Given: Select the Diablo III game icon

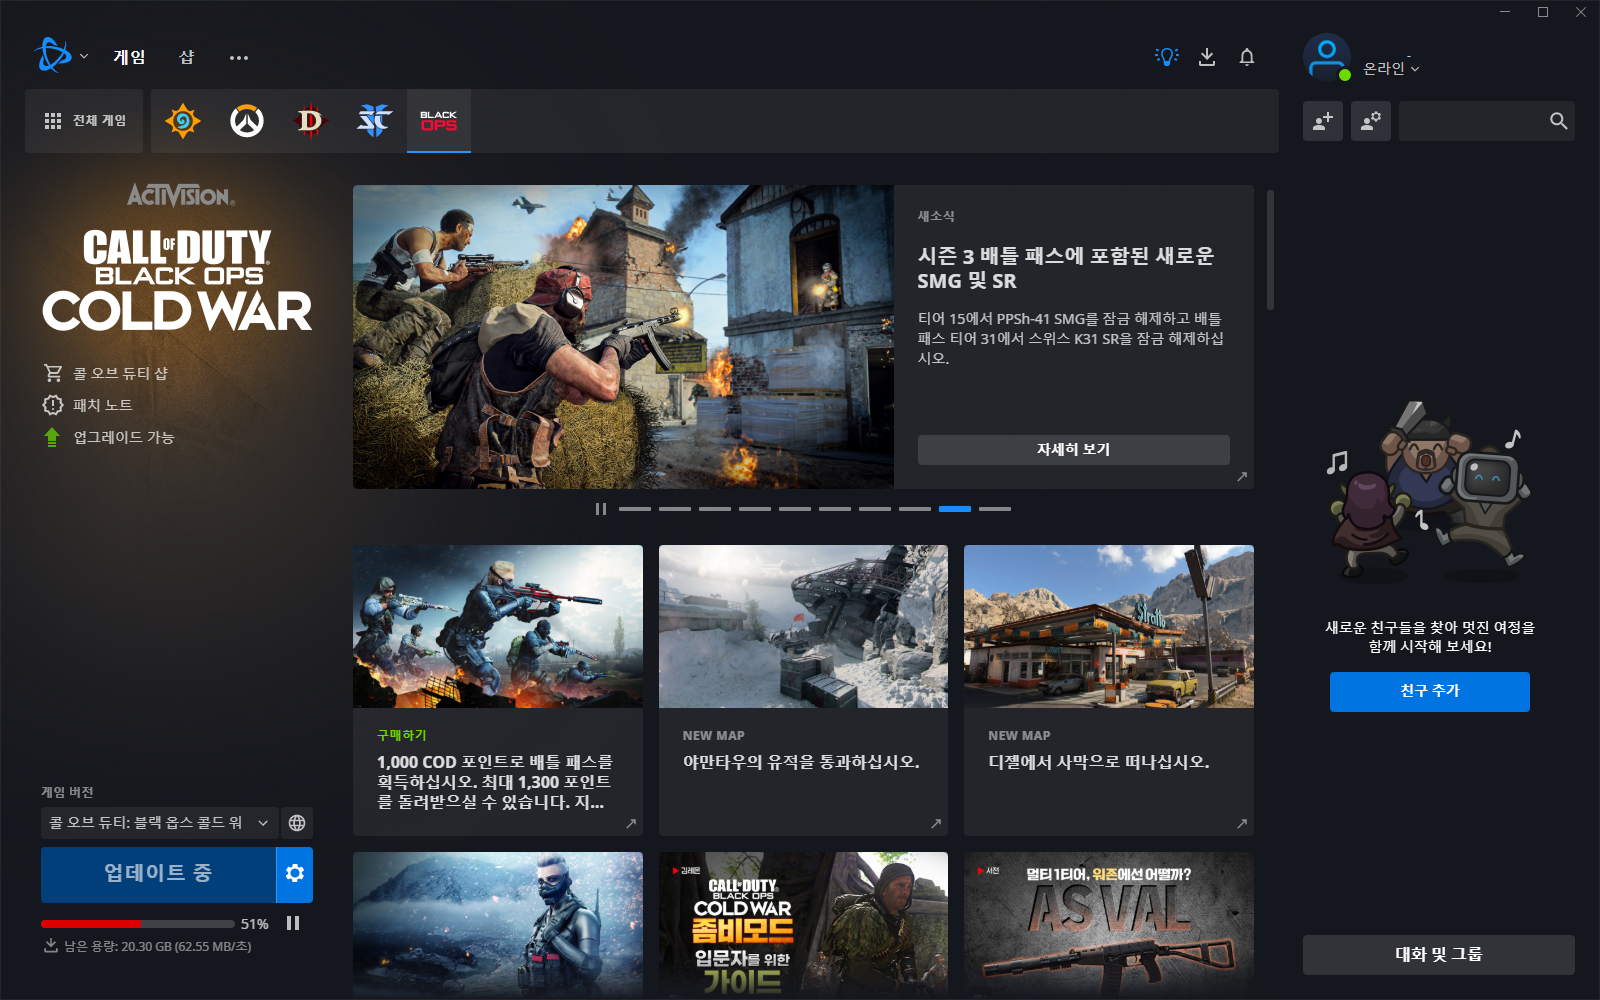Looking at the screenshot, I should point(311,121).
